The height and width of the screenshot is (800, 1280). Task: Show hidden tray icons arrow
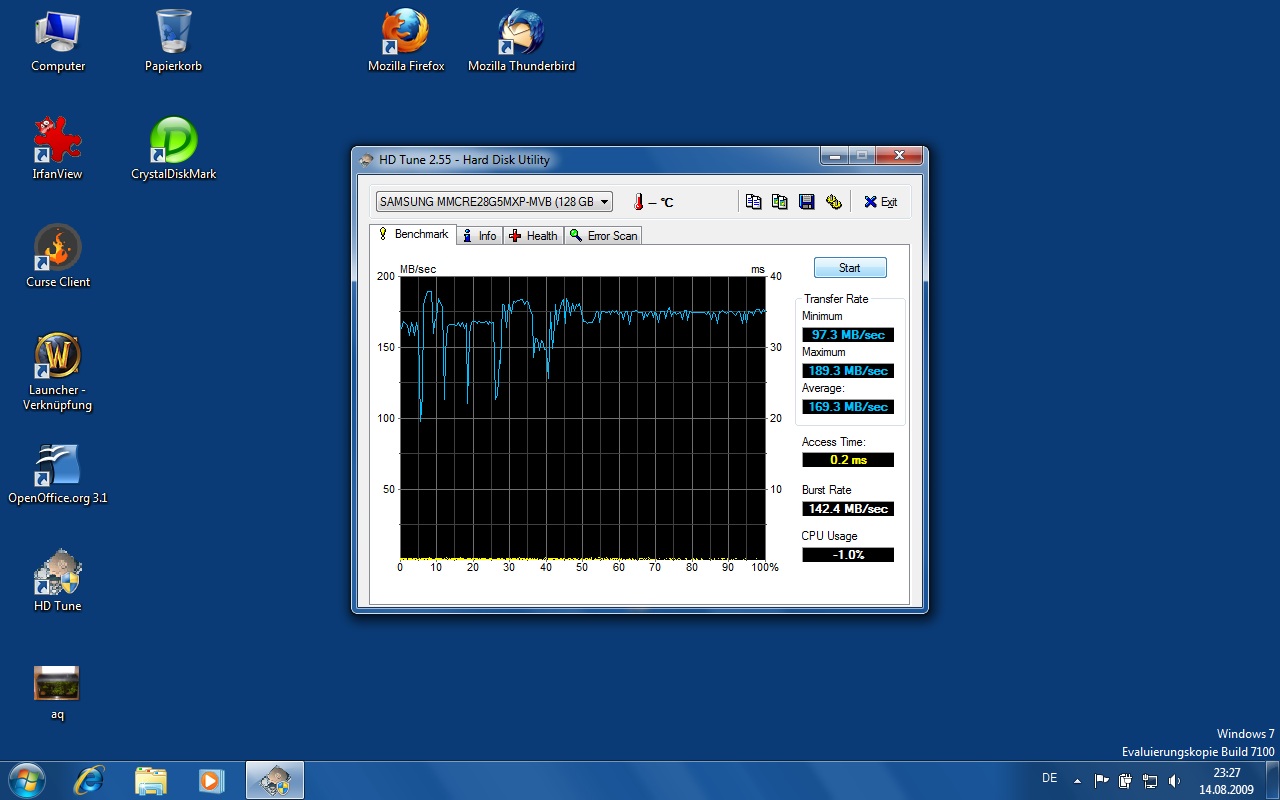[1077, 780]
